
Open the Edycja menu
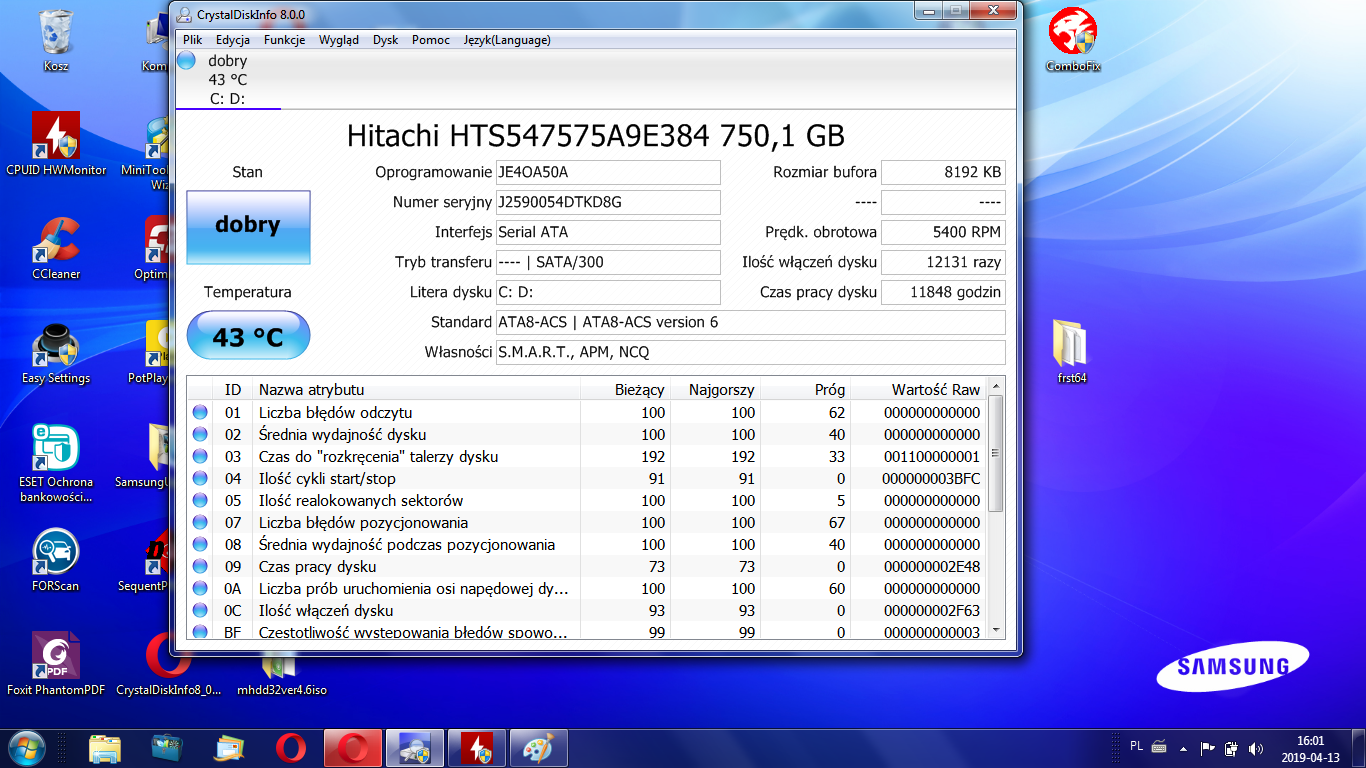coord(233,40)
